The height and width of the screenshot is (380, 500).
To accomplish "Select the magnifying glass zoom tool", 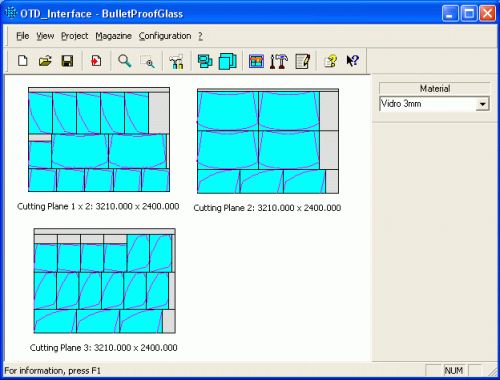I will point(125,61).
